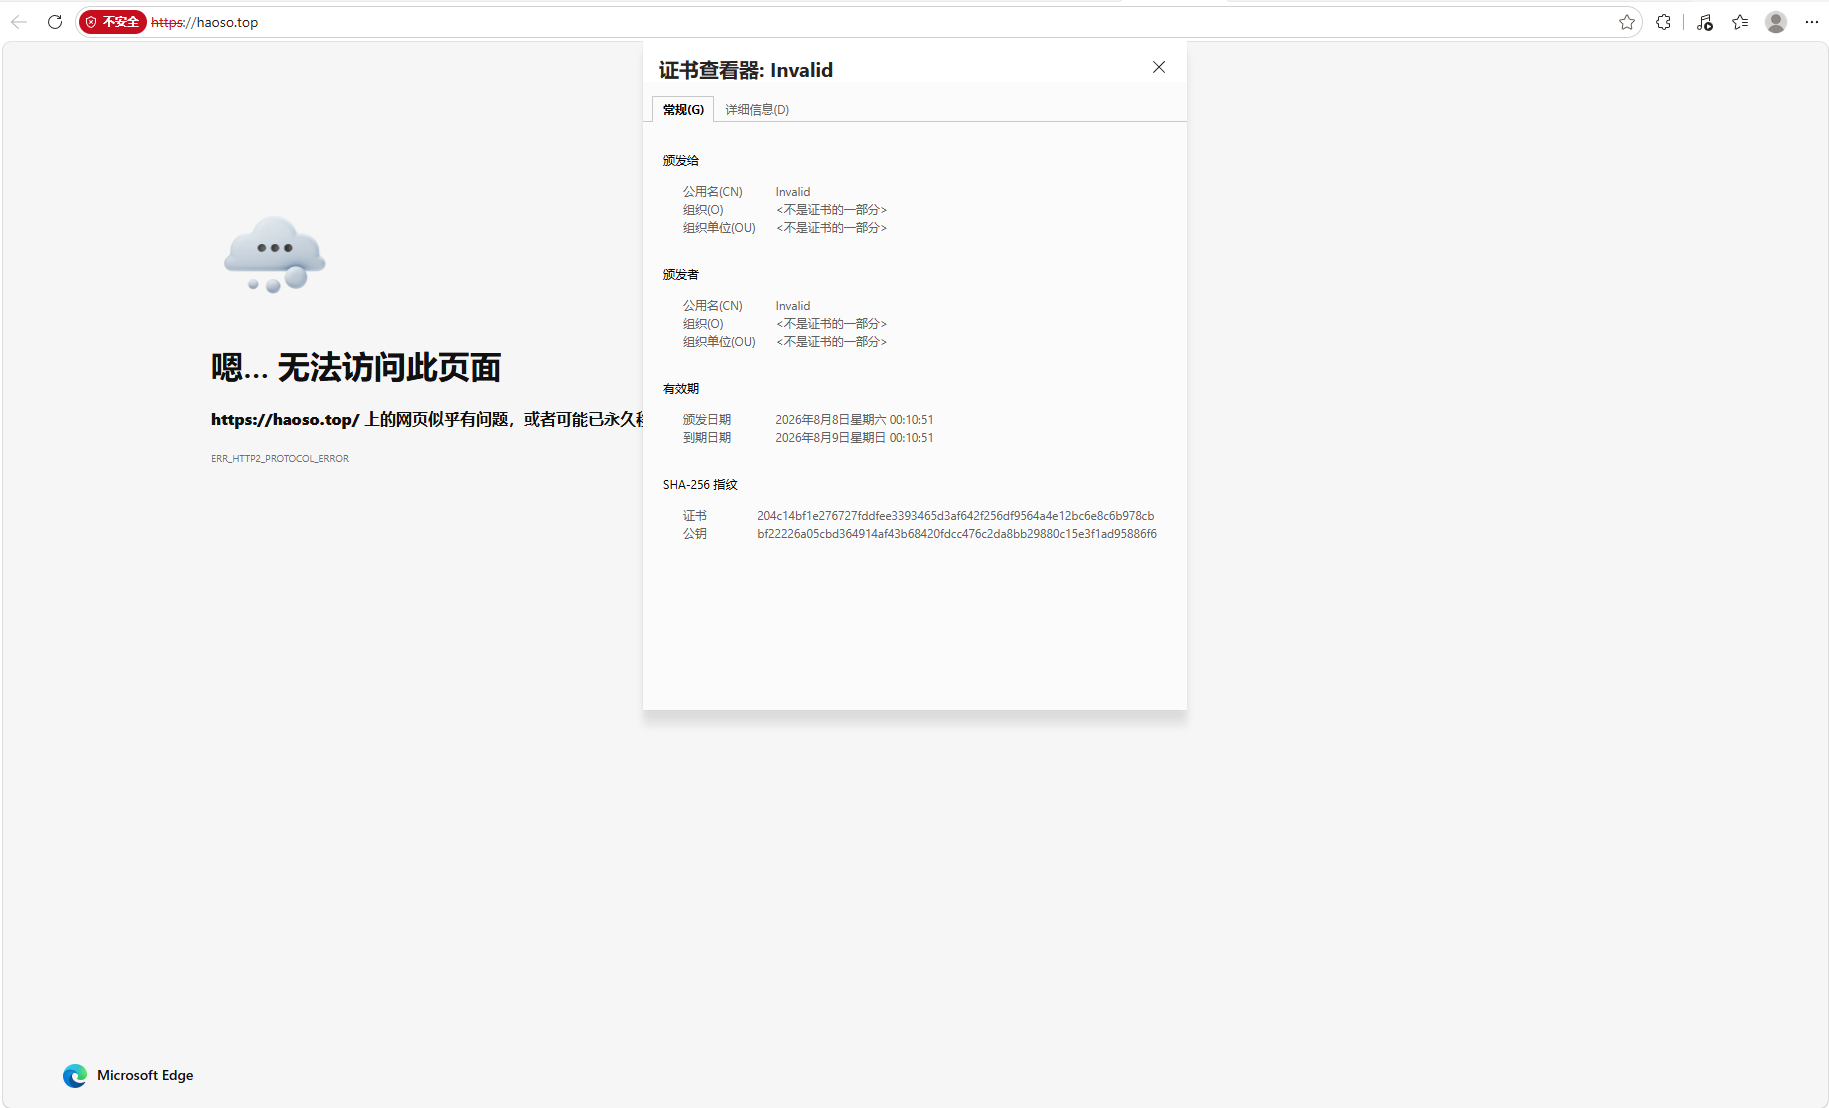Viewport: 1829px width, 1108px height.
Task: Click the organization value under 颁发给
Action: coord(831,210)
